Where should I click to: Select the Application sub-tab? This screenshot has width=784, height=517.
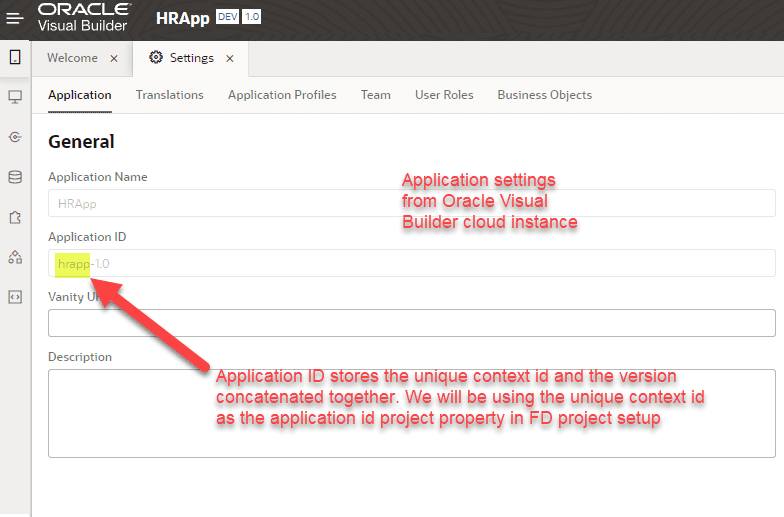80,95
